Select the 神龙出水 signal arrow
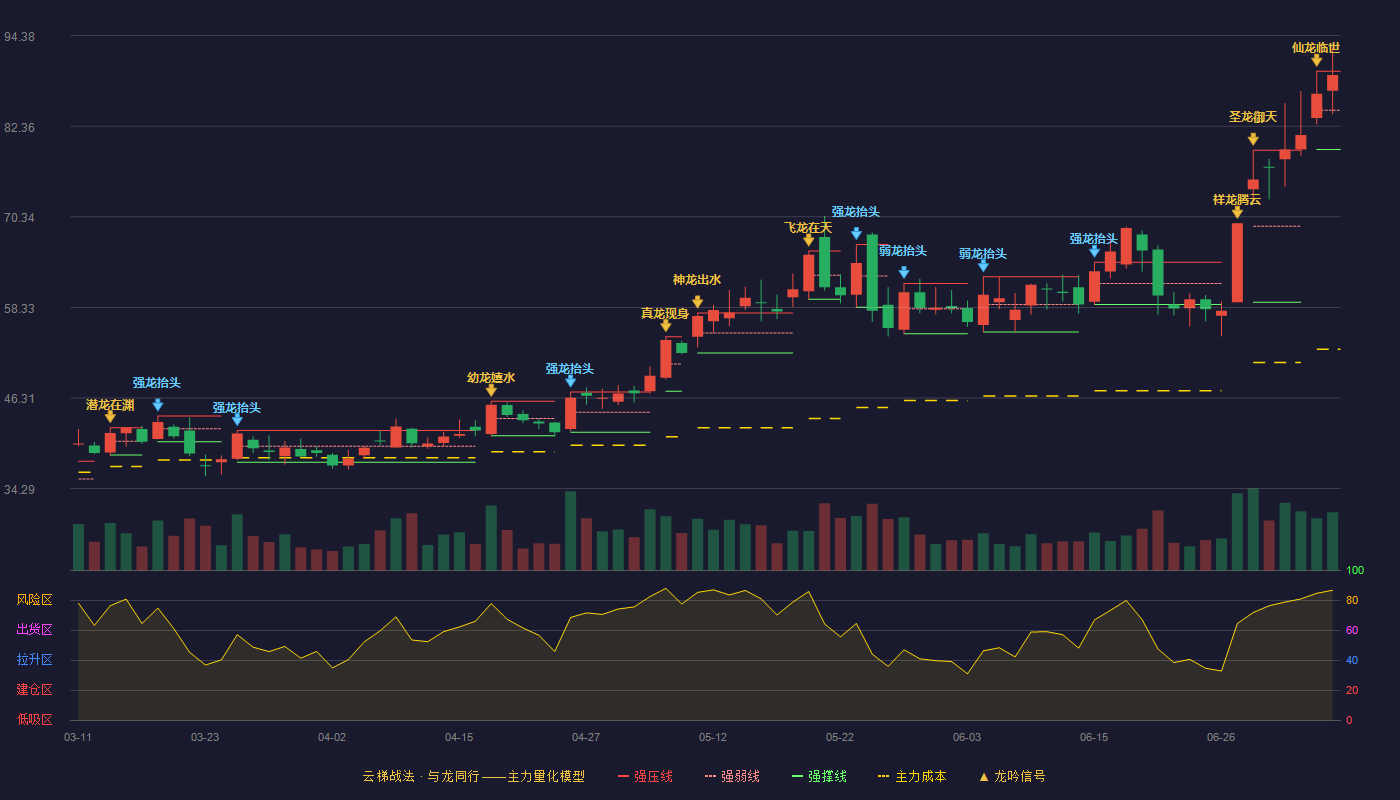1400x800 pixels. pos(697,302)
